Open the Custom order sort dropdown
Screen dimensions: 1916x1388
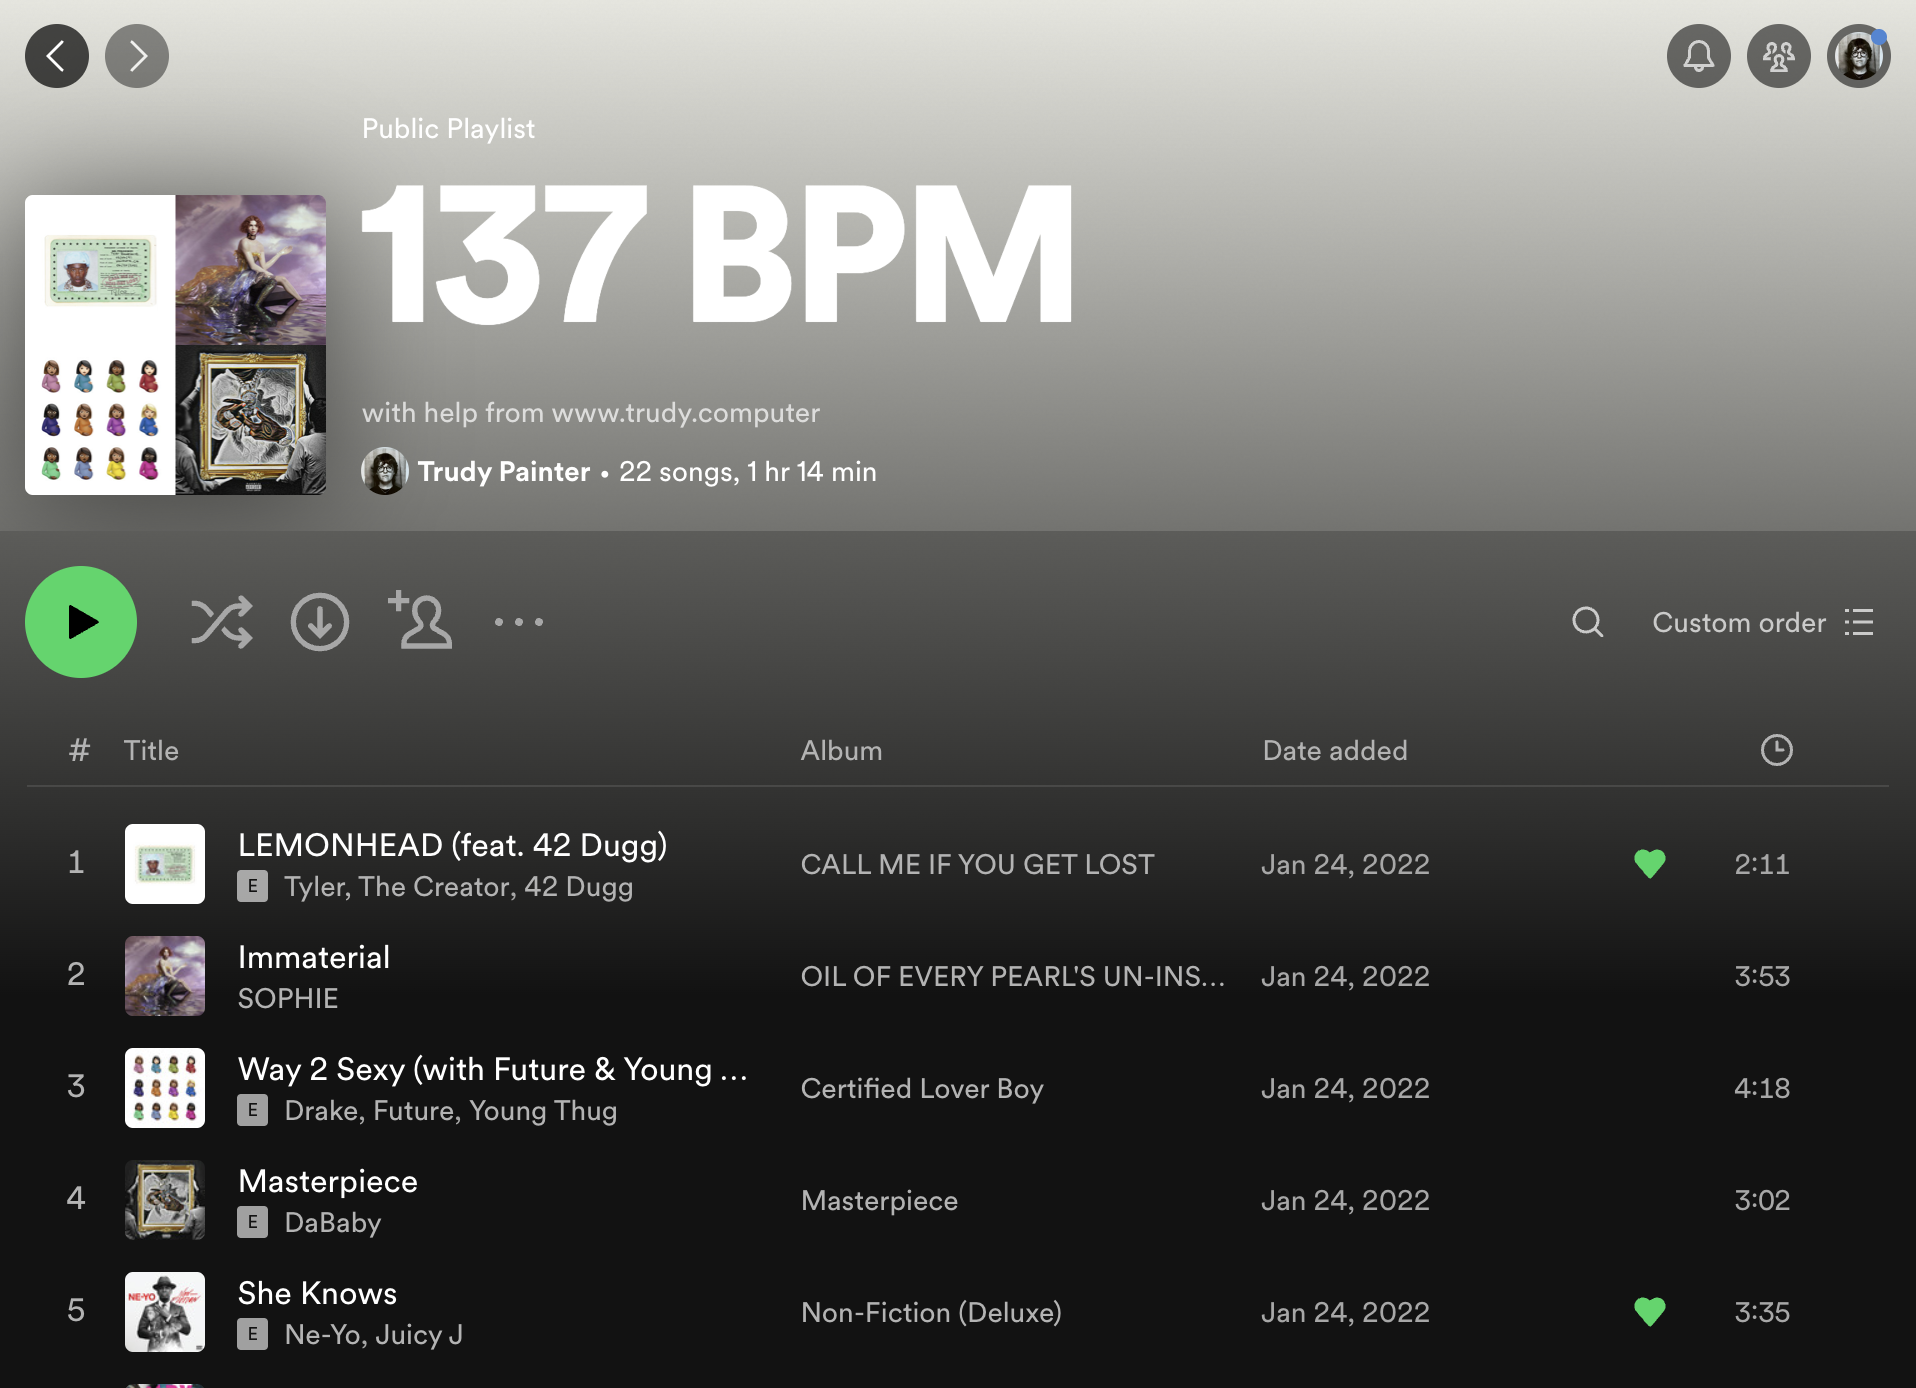pos(1762,622)
